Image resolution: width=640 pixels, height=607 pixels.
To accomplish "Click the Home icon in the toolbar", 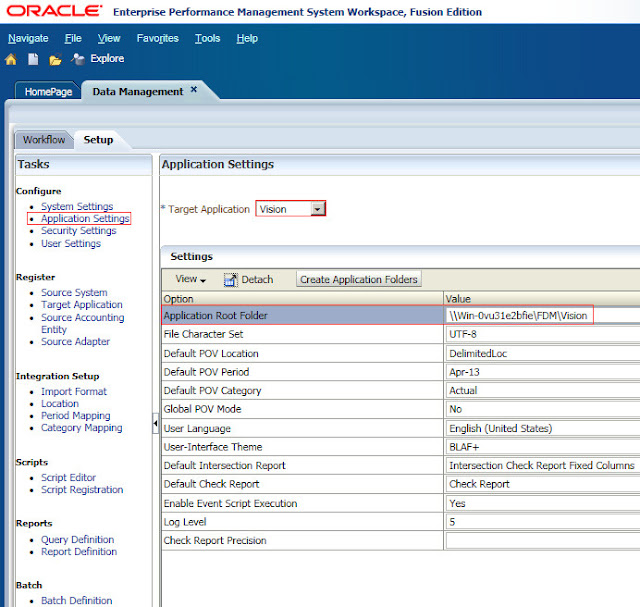I will [11, 59].
